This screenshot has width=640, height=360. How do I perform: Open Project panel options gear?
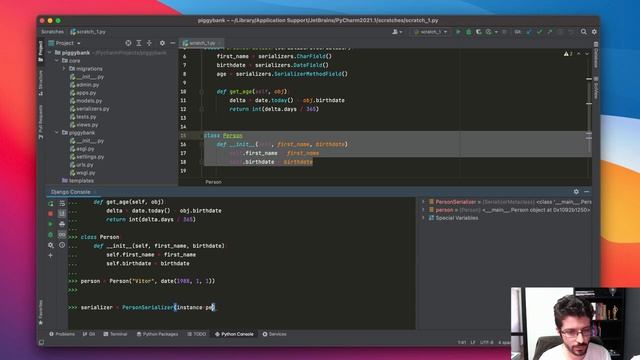point(162,43)
